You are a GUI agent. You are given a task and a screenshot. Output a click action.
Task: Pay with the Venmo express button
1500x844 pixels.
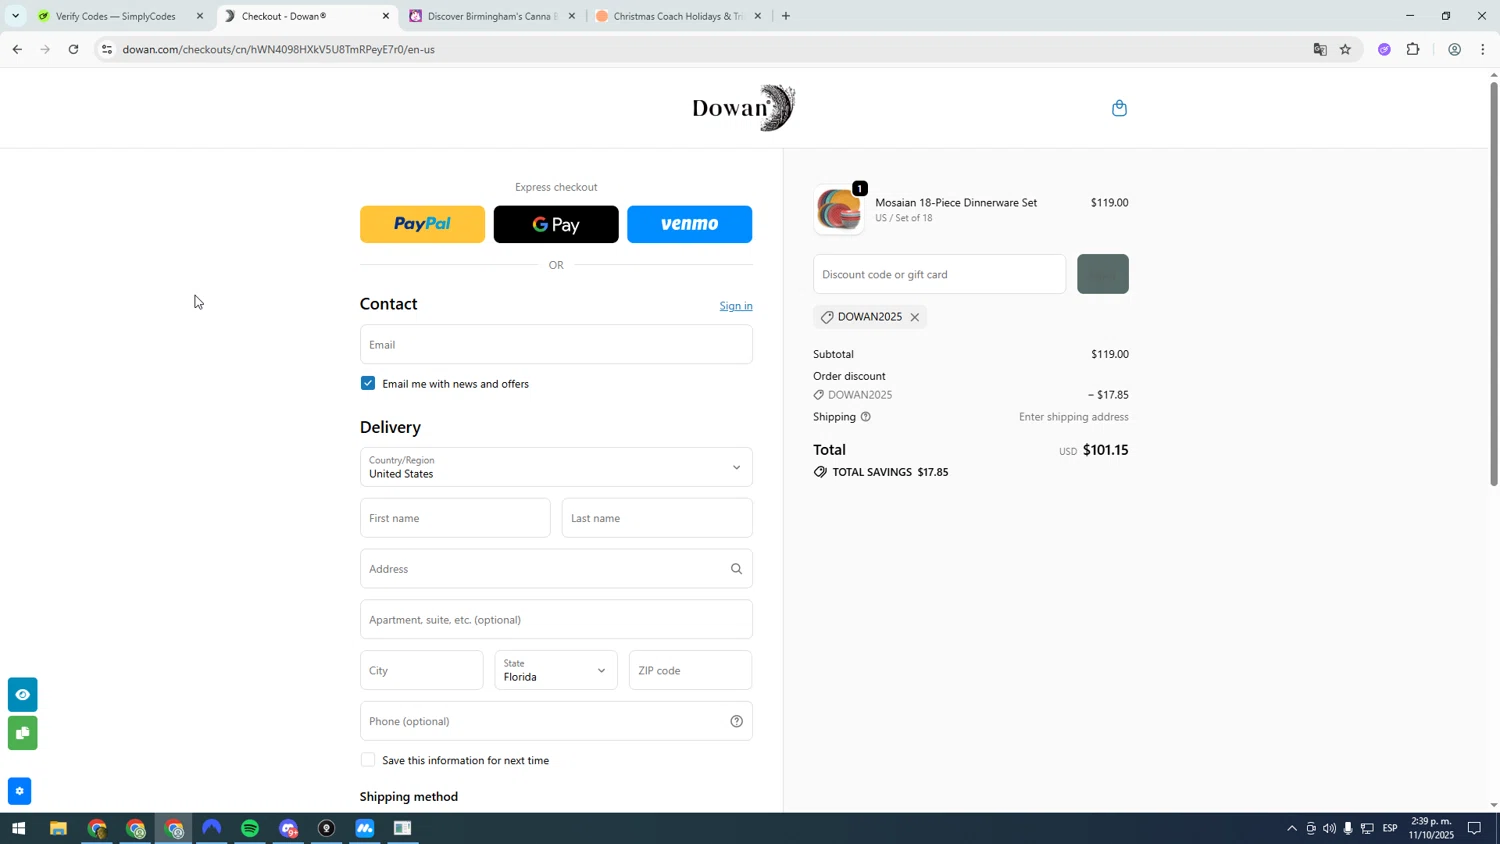690,225
